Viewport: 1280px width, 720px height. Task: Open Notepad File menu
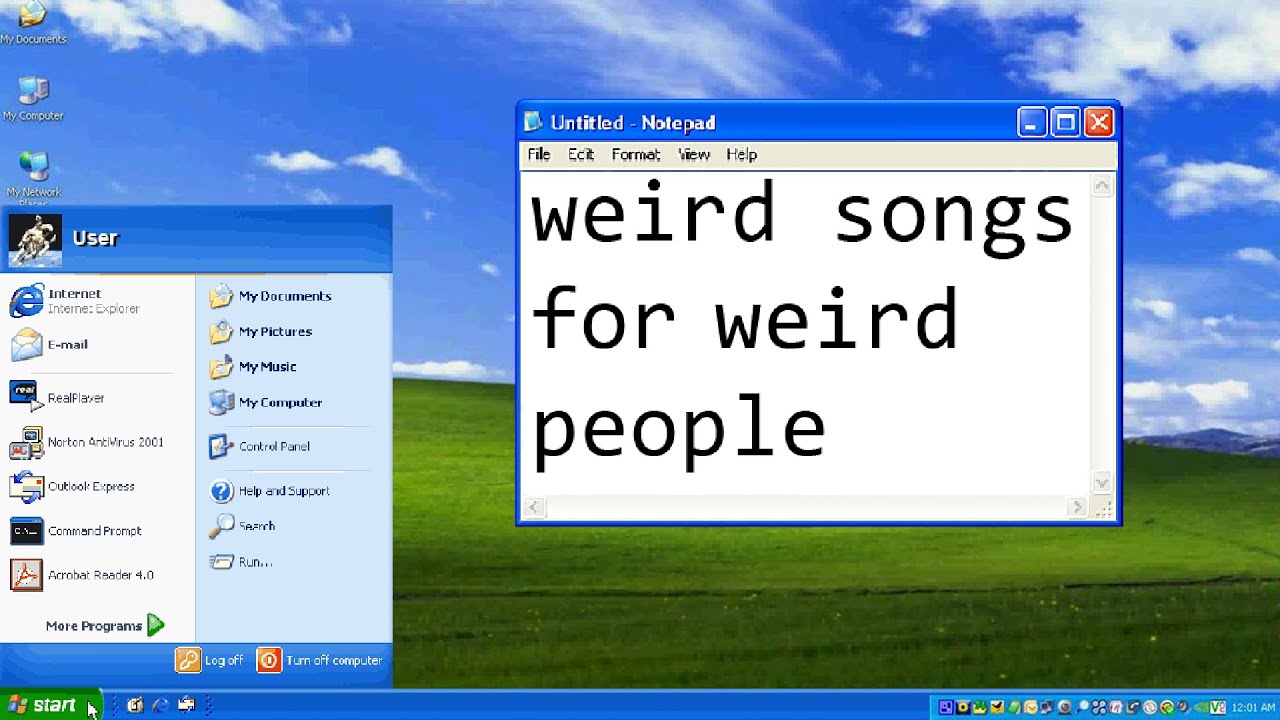point(539,154)
